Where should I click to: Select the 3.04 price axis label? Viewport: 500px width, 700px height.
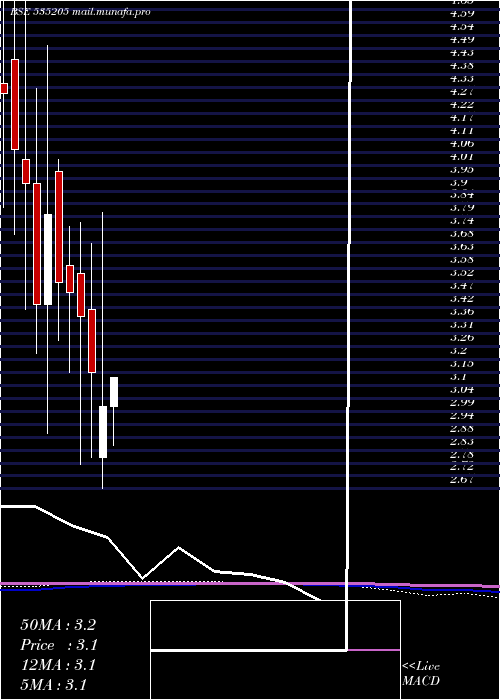(x=462, y=389)
